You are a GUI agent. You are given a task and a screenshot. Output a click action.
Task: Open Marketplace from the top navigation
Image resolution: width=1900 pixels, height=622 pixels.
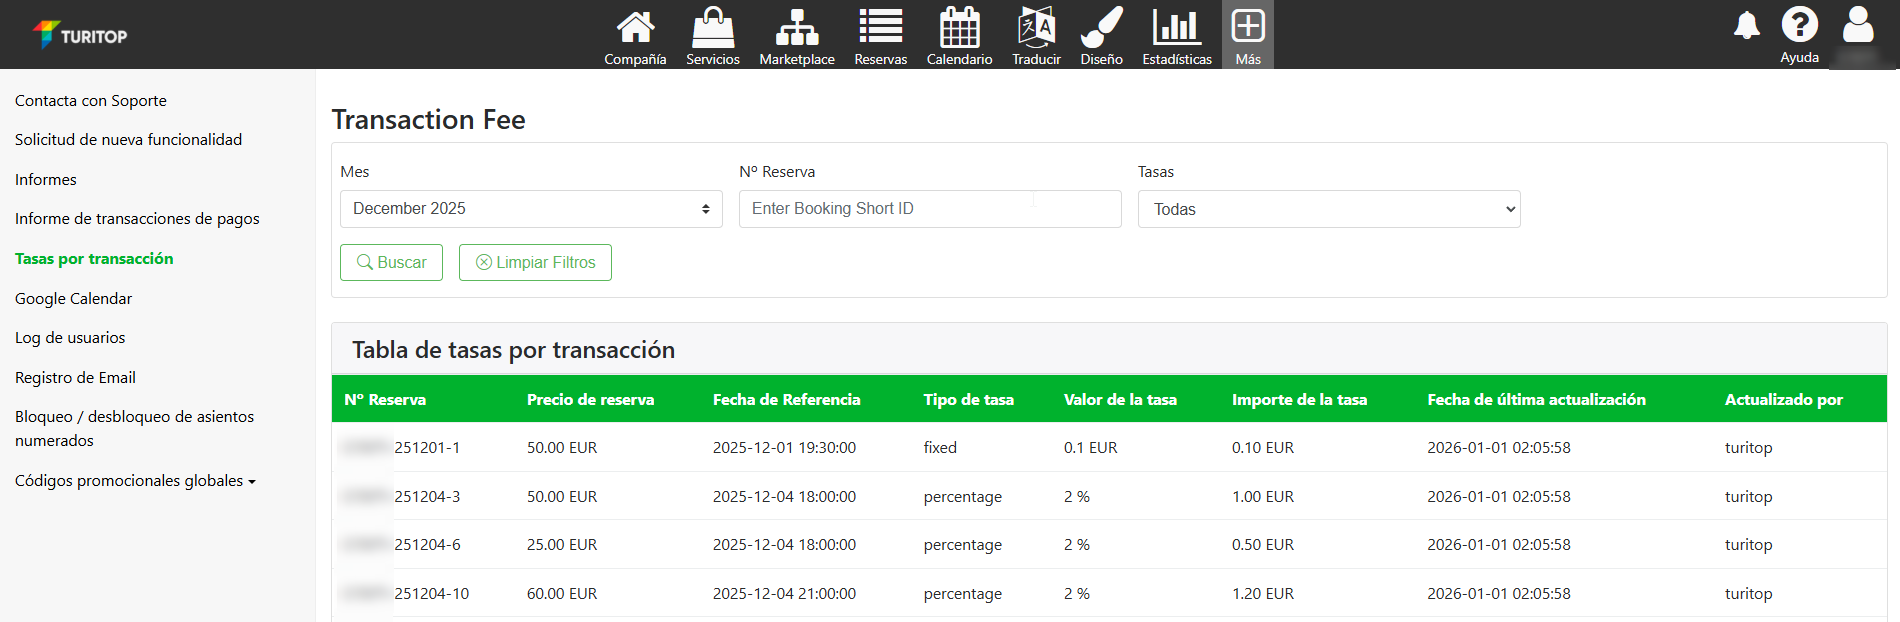[x=796, y=28]
